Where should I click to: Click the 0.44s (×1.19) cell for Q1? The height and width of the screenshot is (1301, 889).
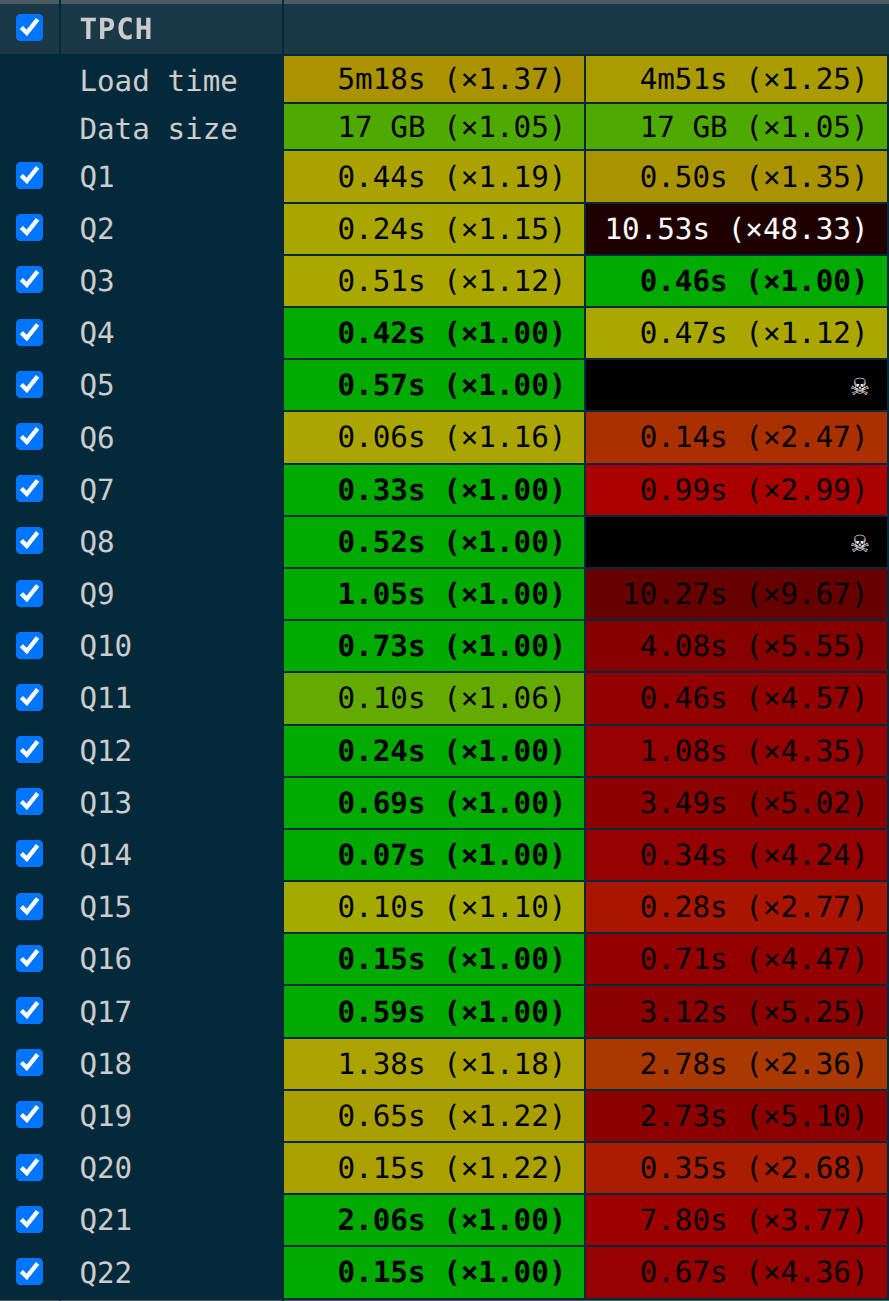tap(434, 177)
